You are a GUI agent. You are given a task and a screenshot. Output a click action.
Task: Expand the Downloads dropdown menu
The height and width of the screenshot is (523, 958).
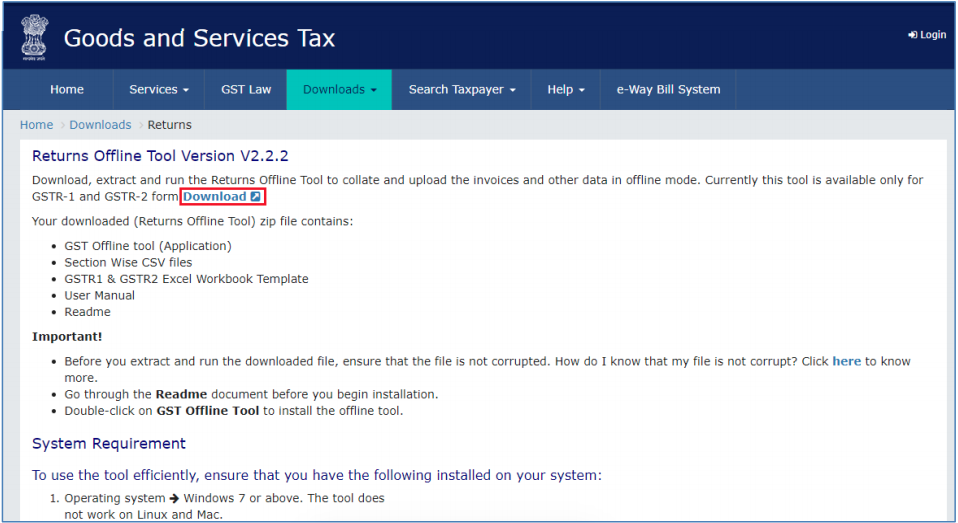tap(339, 89)
